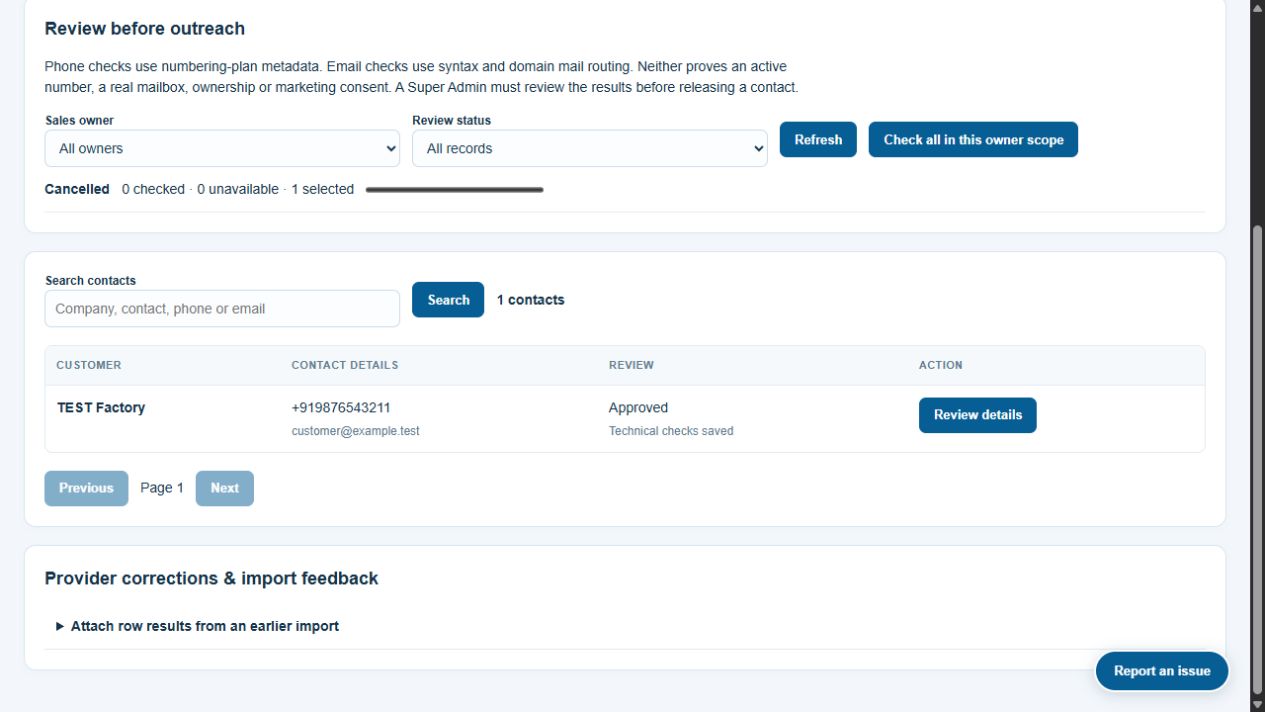Screen dimensions: 1265x712
Task: Click the Page 1 indicator
Action: (x=162, y=488)
